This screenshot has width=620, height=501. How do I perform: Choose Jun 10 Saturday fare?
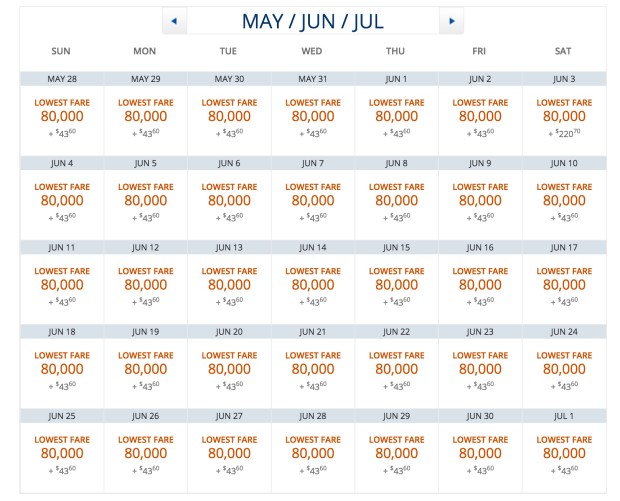(563, 200)
